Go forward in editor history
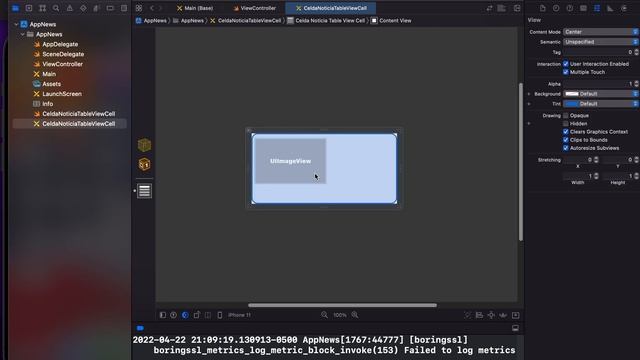Viewport: 640px width, 360px height. (x=161, y=8)
